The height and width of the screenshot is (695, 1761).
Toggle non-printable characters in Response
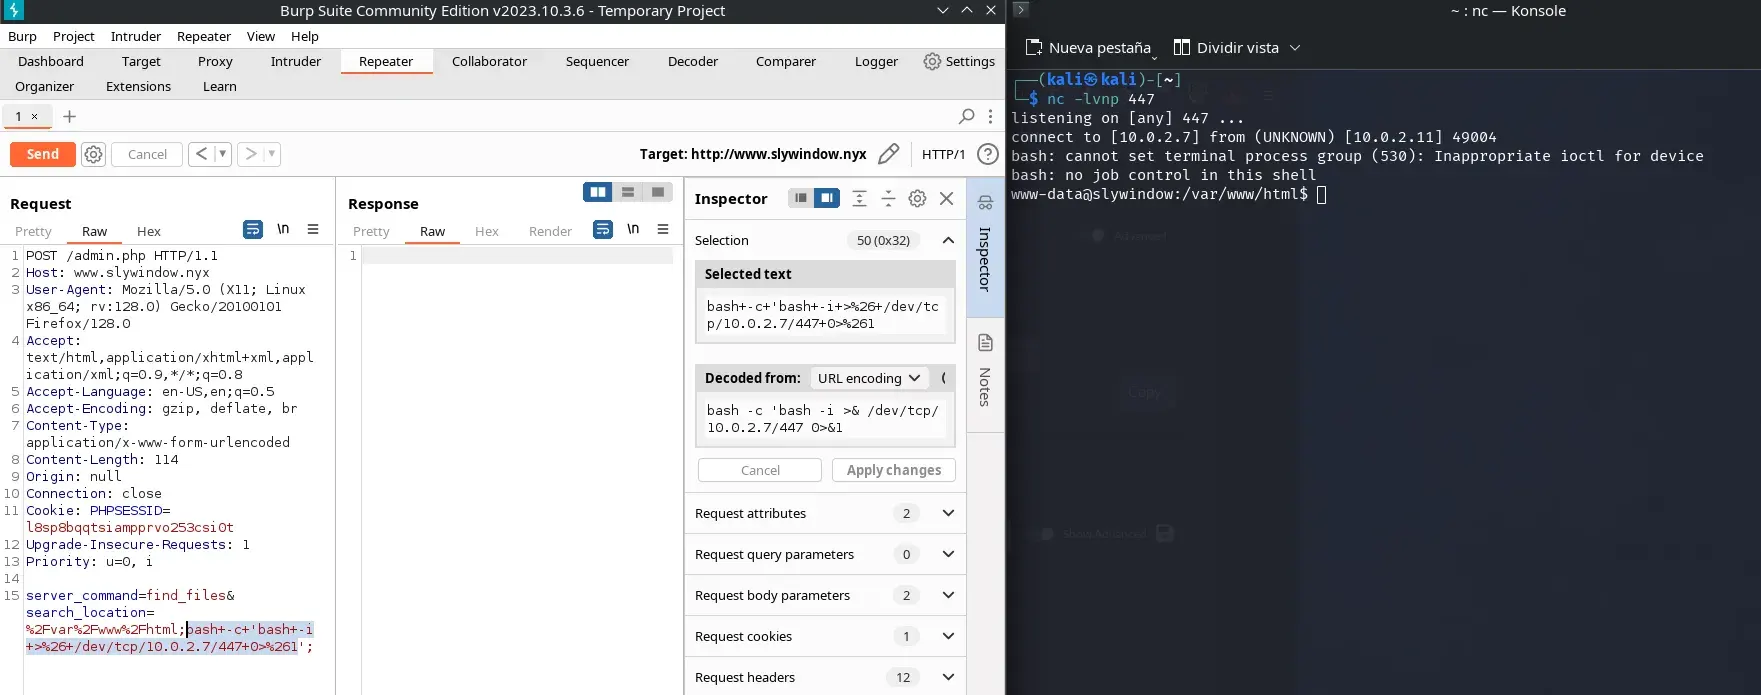click(x=633, y=229)
